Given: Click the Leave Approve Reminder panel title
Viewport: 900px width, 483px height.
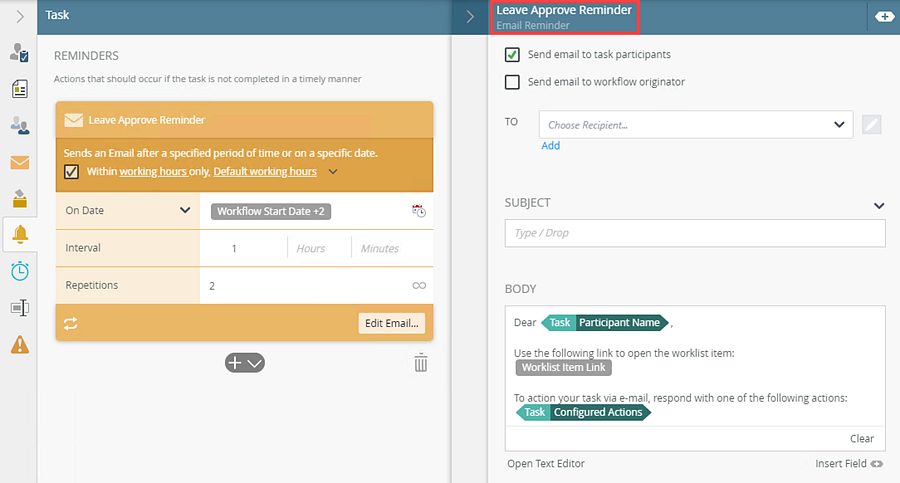Looking at the screenshot, I should click(564, 10).
